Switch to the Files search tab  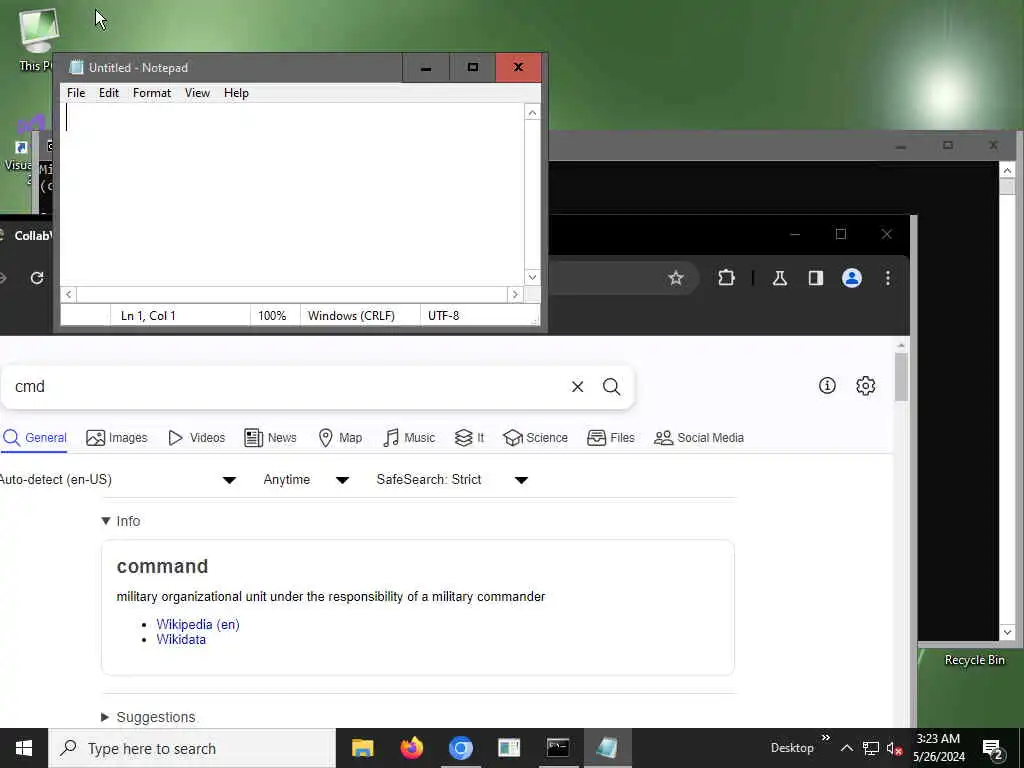click(611, 438)
